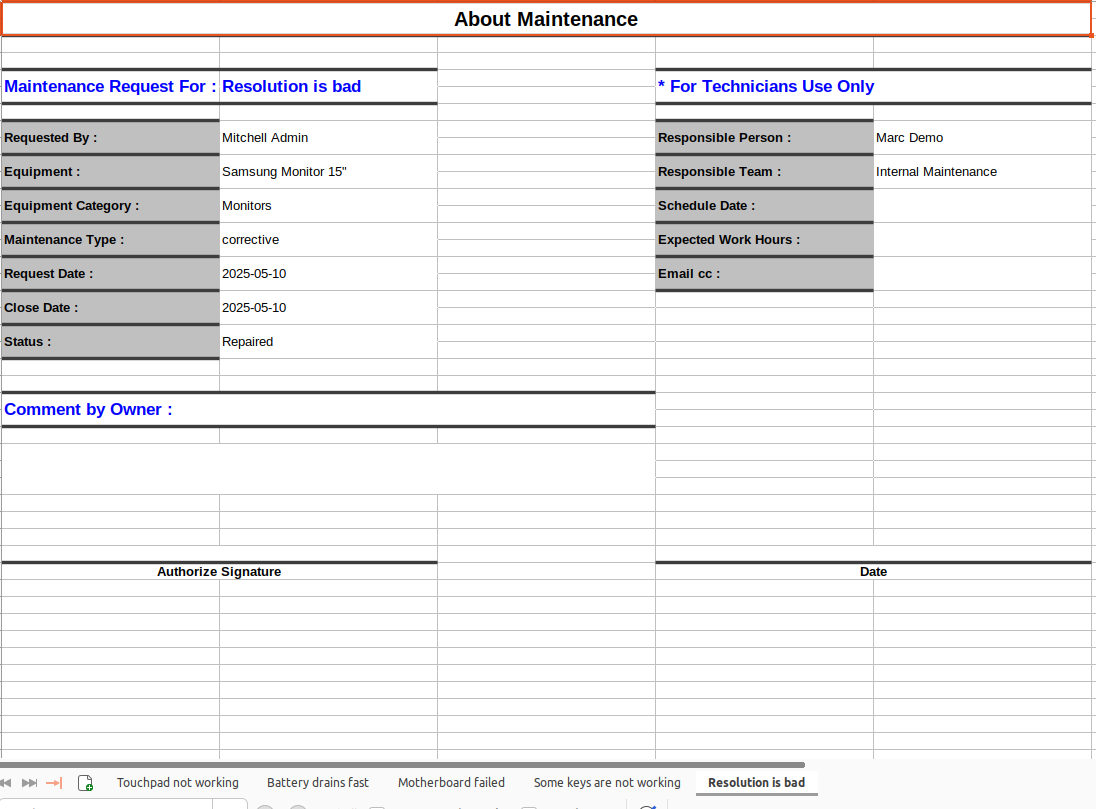Click the Status label cell

click(110, 342)
